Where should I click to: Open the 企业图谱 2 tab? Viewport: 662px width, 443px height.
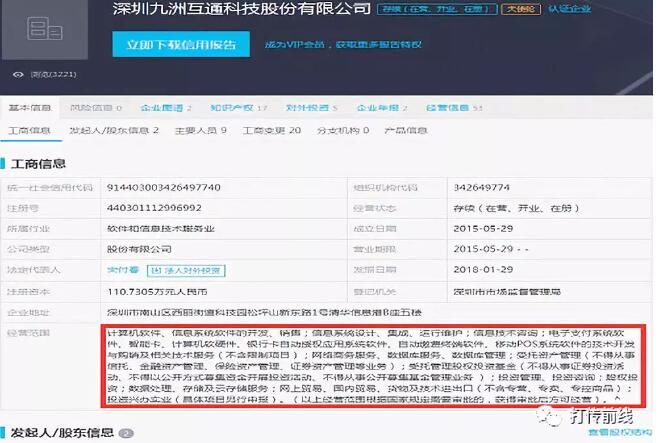166,108
